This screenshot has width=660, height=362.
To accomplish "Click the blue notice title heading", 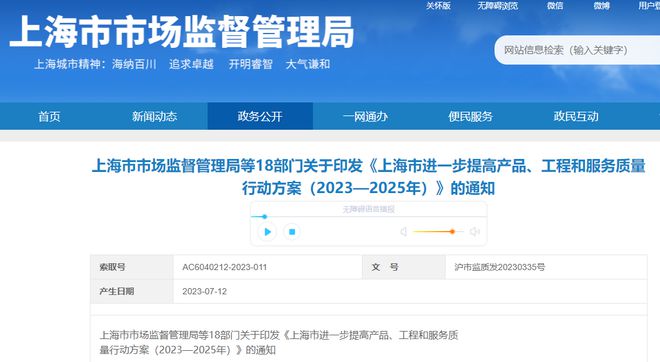I will click(368, 177).
